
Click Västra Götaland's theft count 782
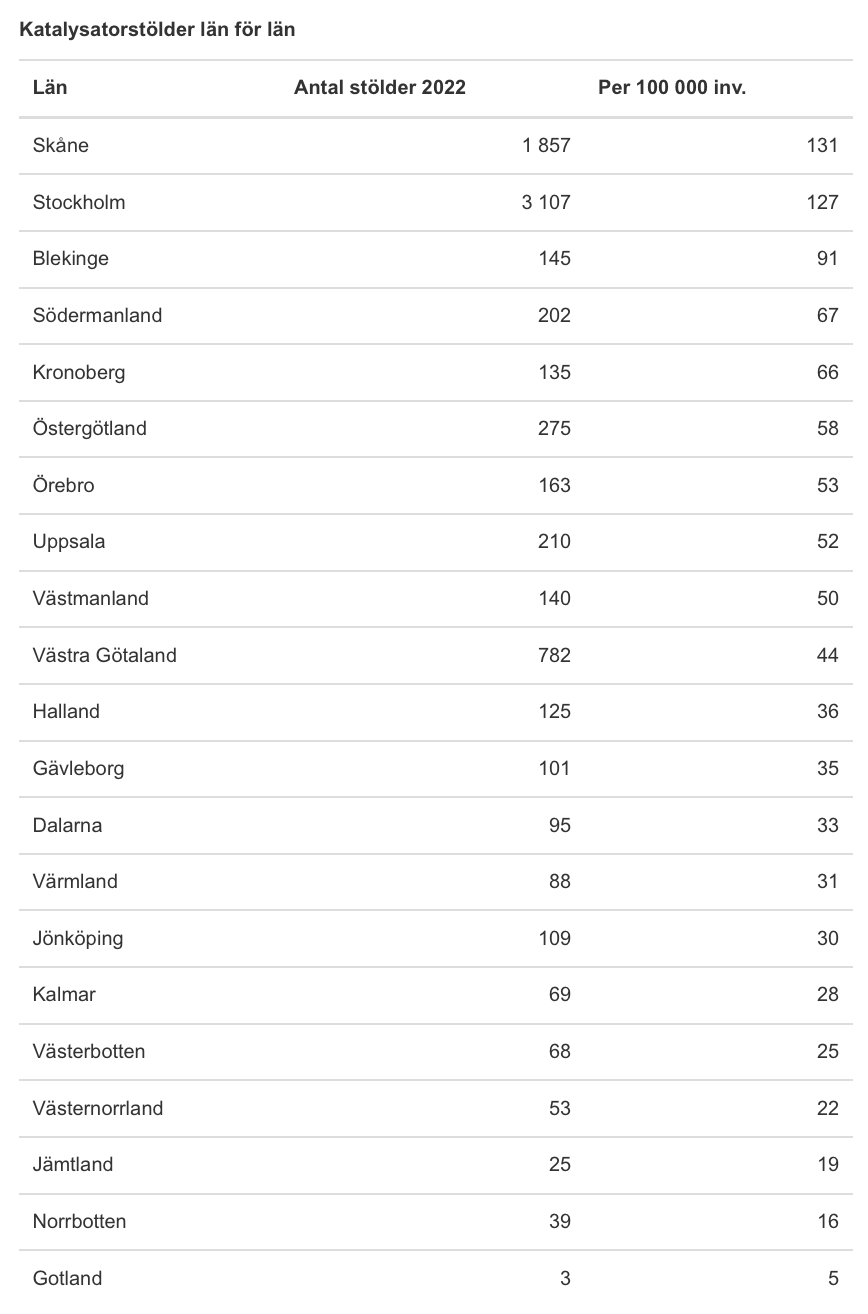554,655
